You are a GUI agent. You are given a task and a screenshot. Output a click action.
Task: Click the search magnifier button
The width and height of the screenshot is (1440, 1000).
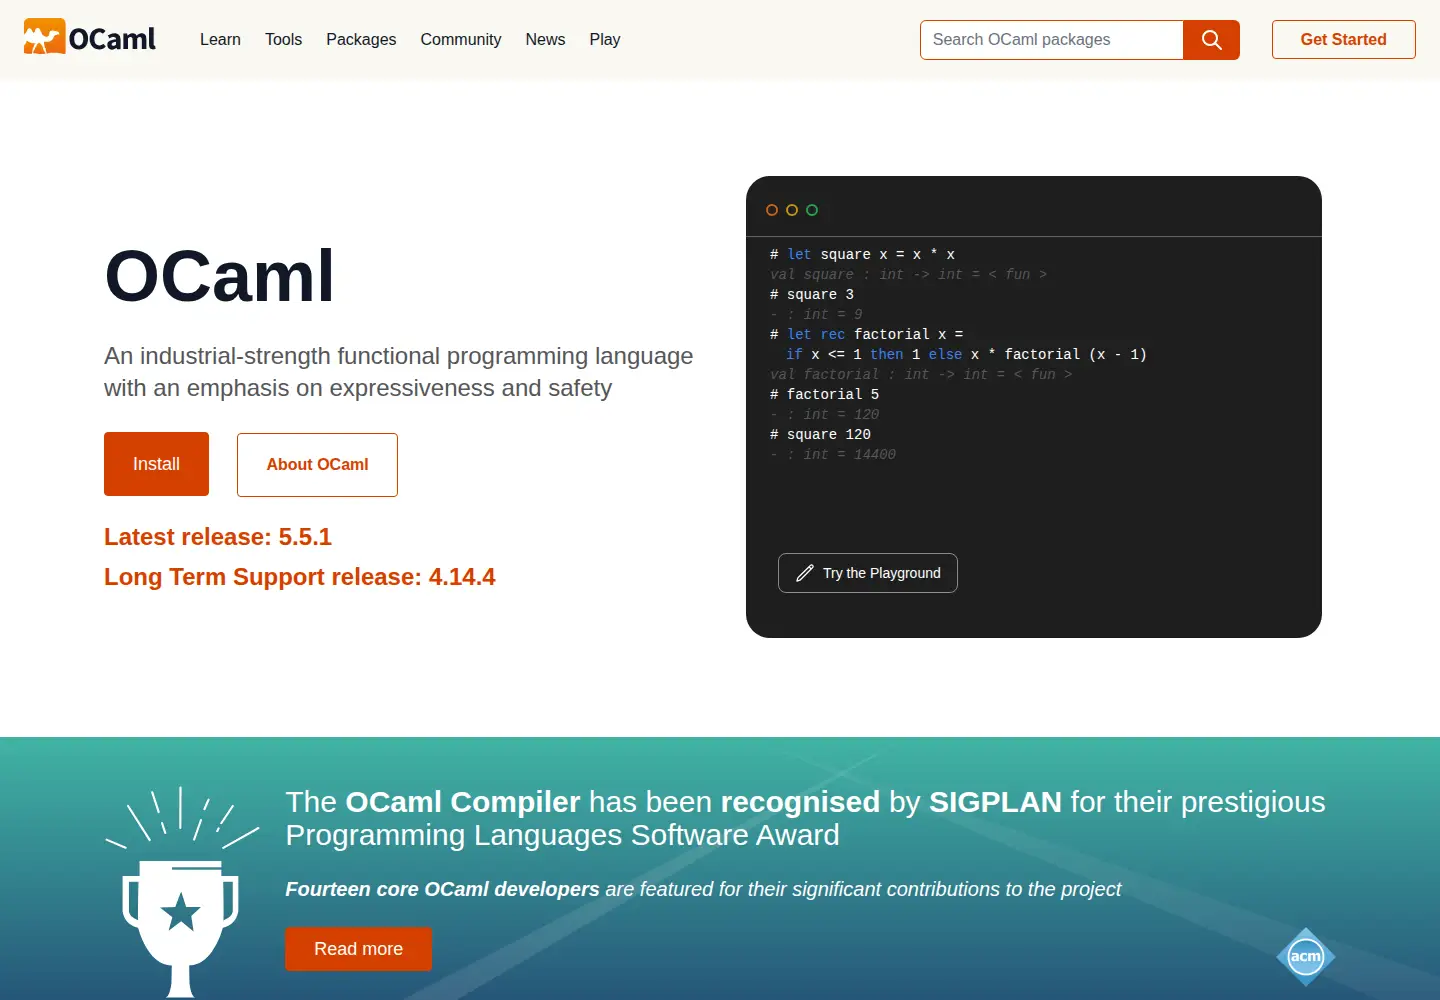[1211, 40]
